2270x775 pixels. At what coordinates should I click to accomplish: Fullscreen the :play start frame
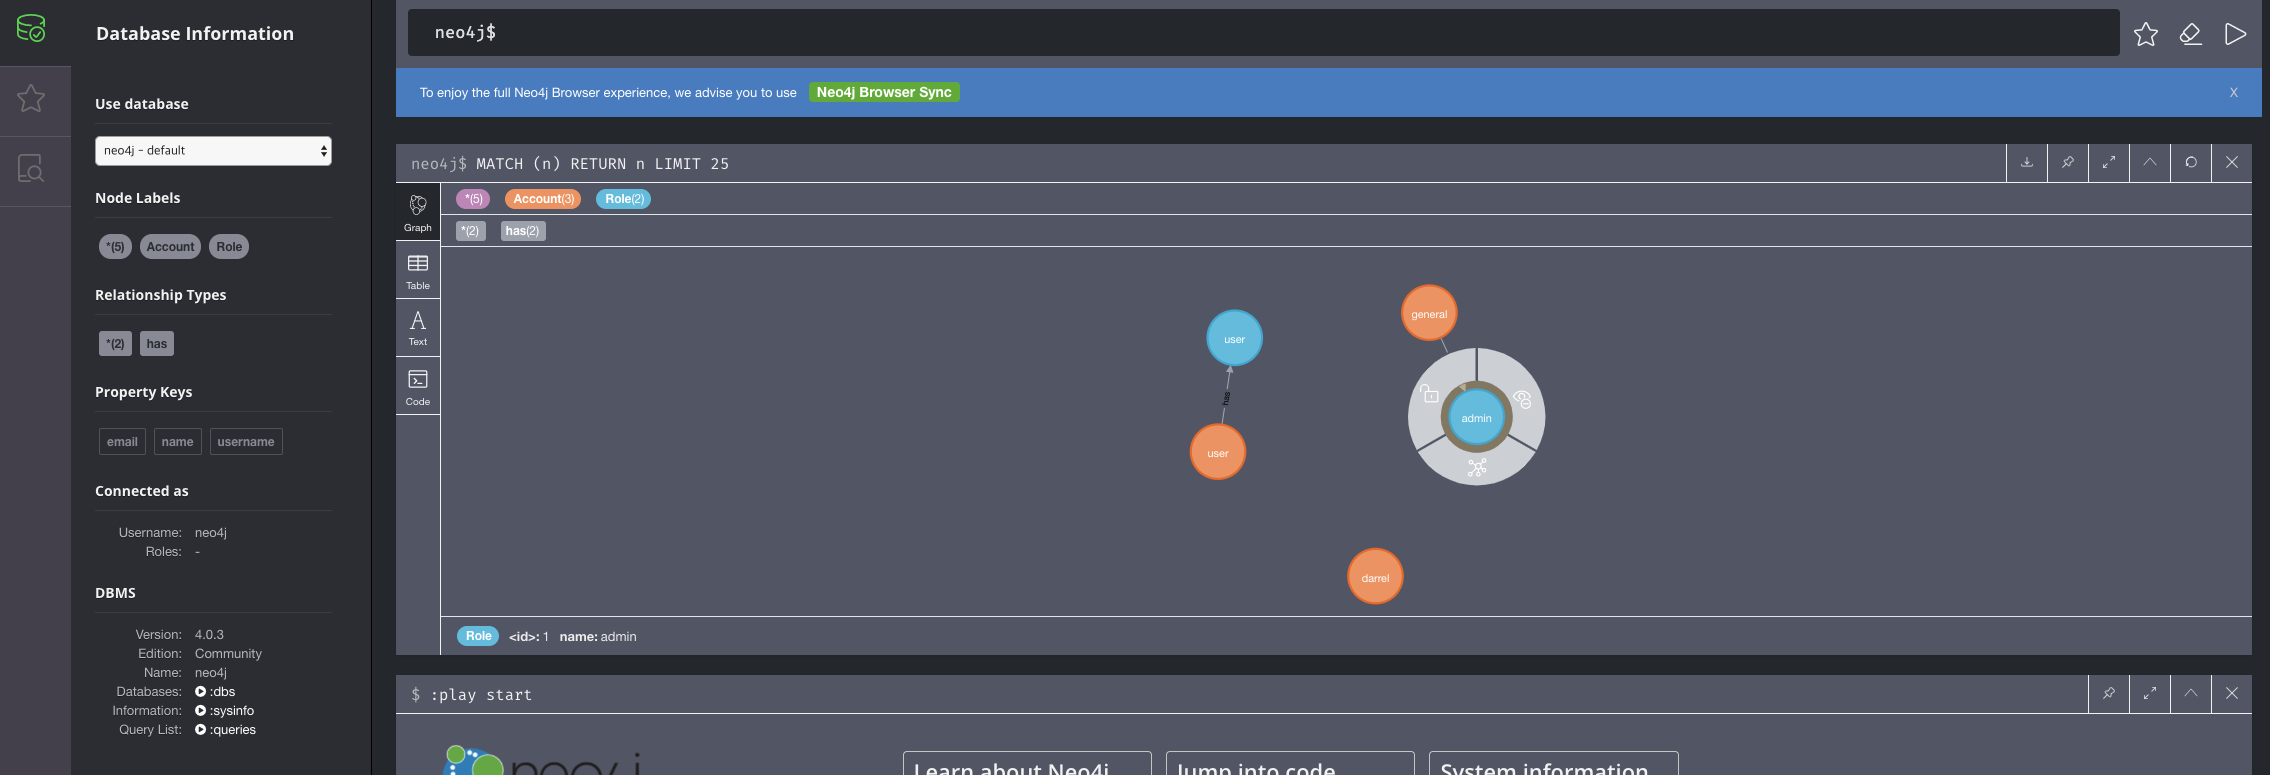tap(2150, 693)
